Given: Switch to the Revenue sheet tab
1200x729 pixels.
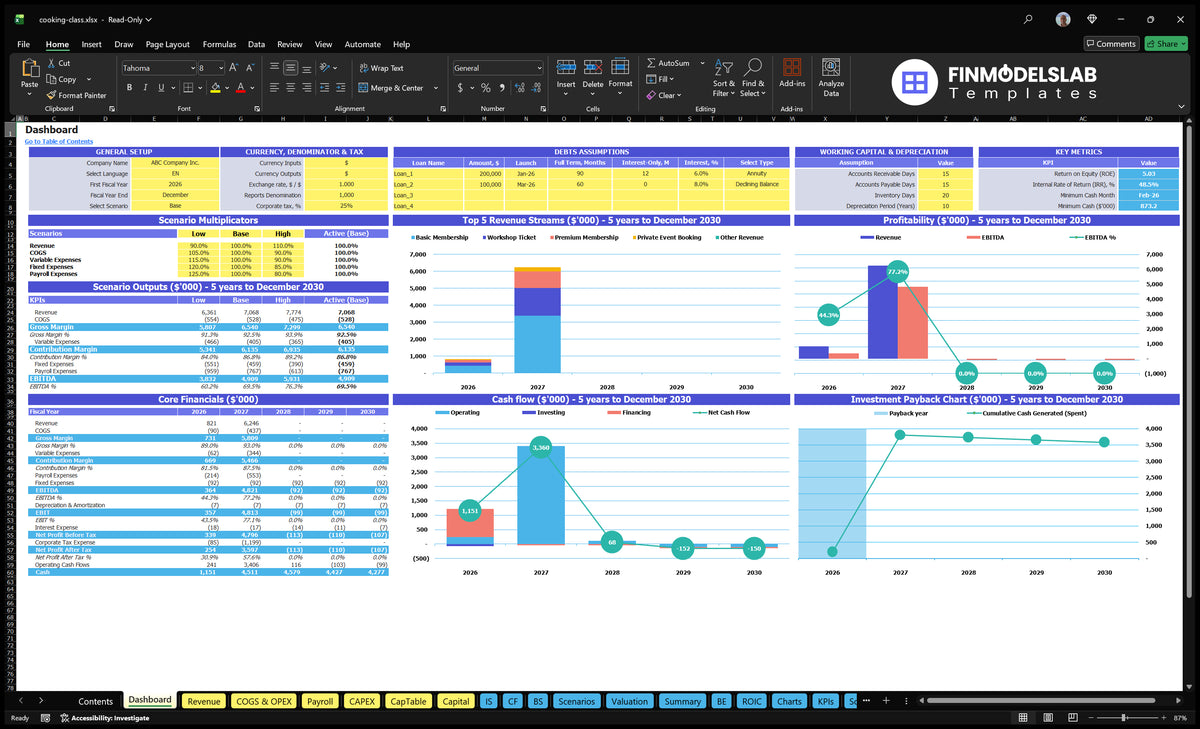Looking at the screenshot, I should [204, 701].
